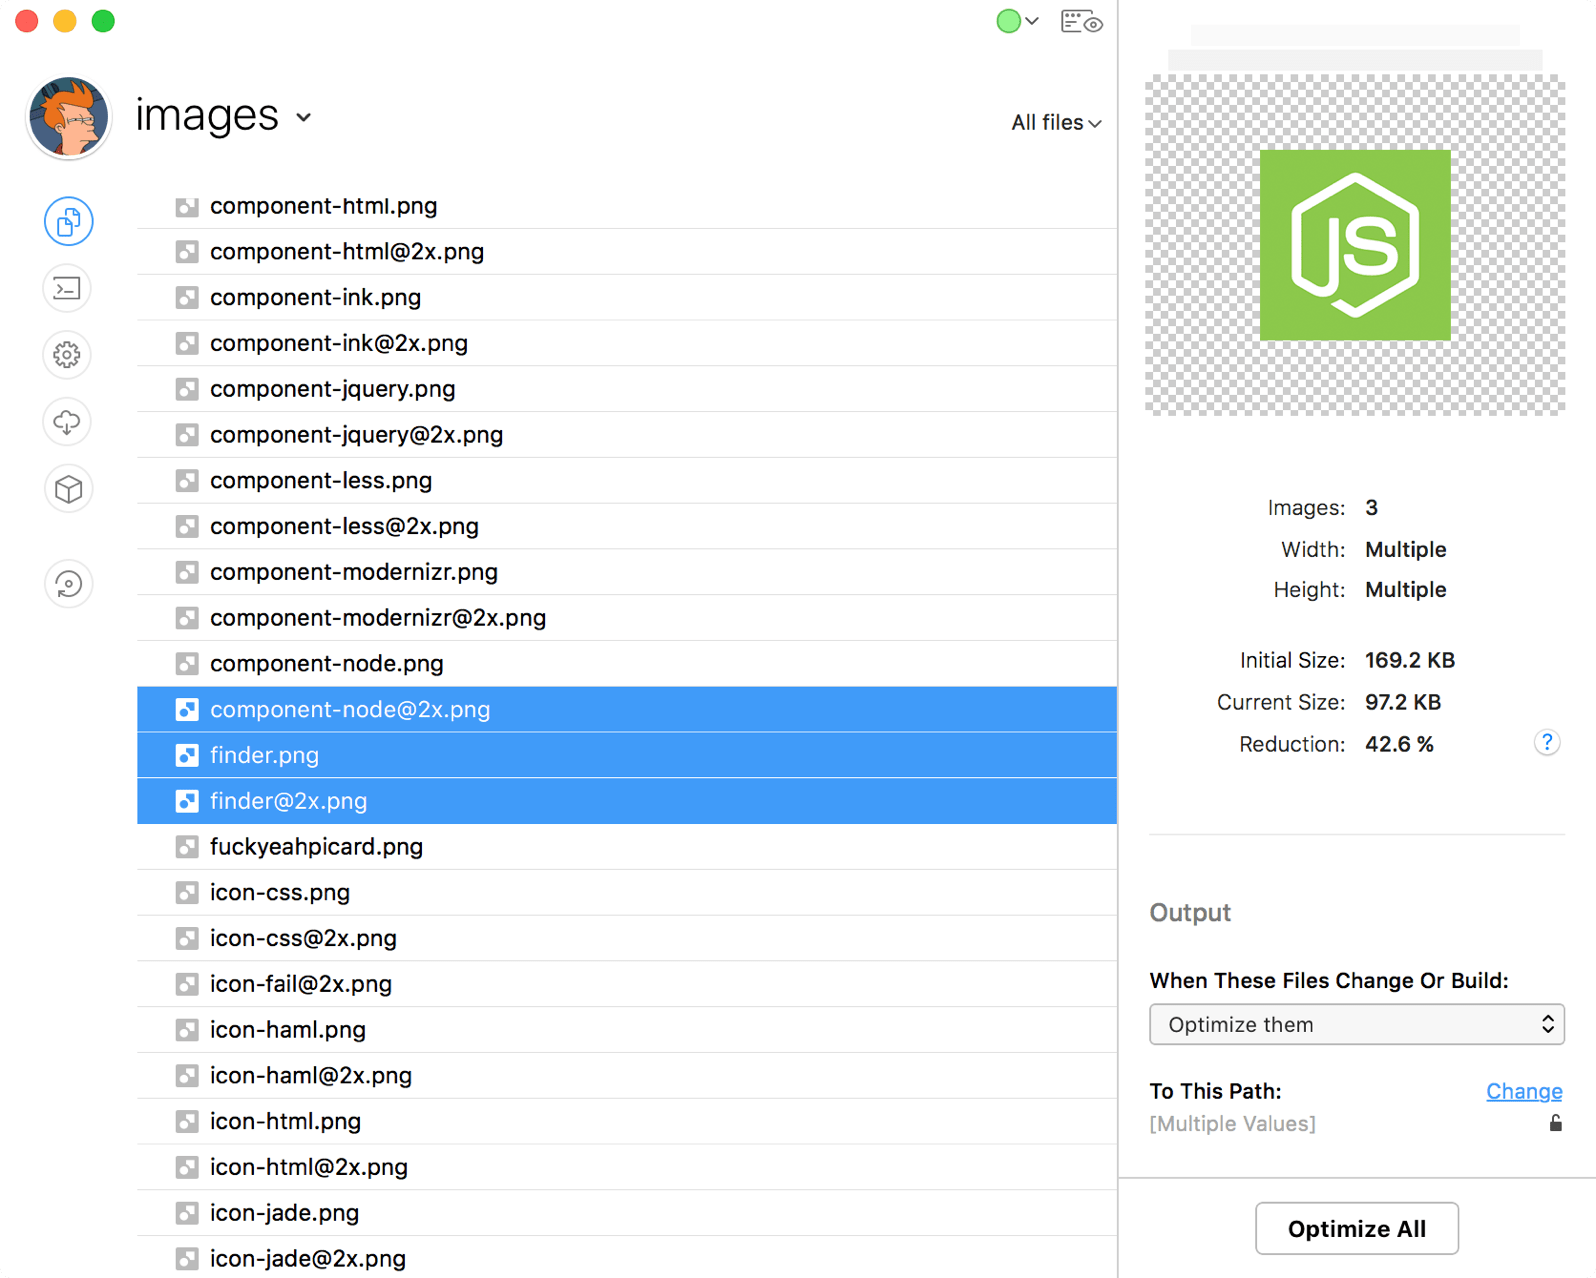
Task: Expand server status dropdown chevron
Action: (x=1032, y=21)
